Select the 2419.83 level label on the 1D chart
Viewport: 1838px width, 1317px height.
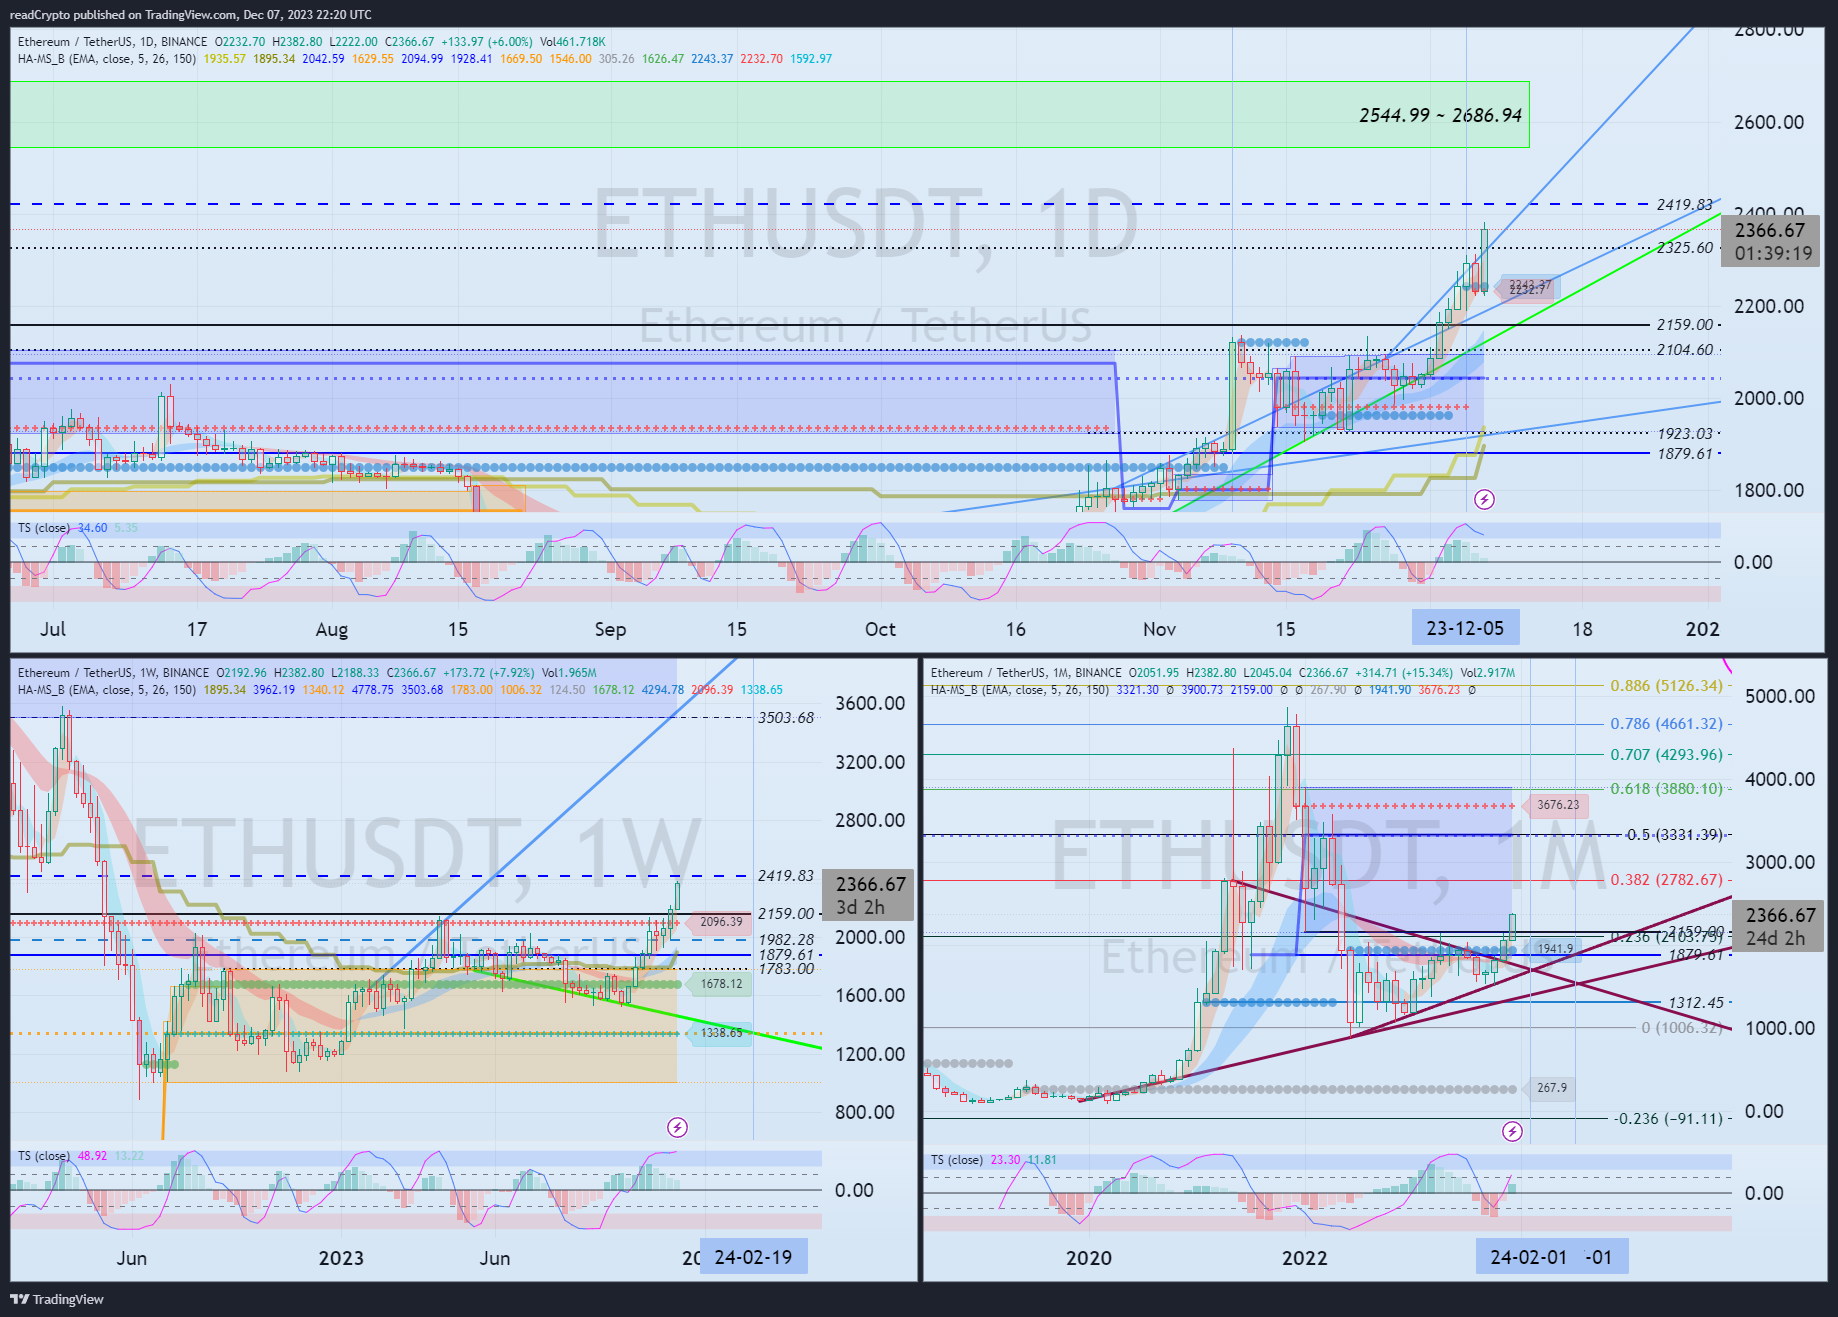(1684, 204)
